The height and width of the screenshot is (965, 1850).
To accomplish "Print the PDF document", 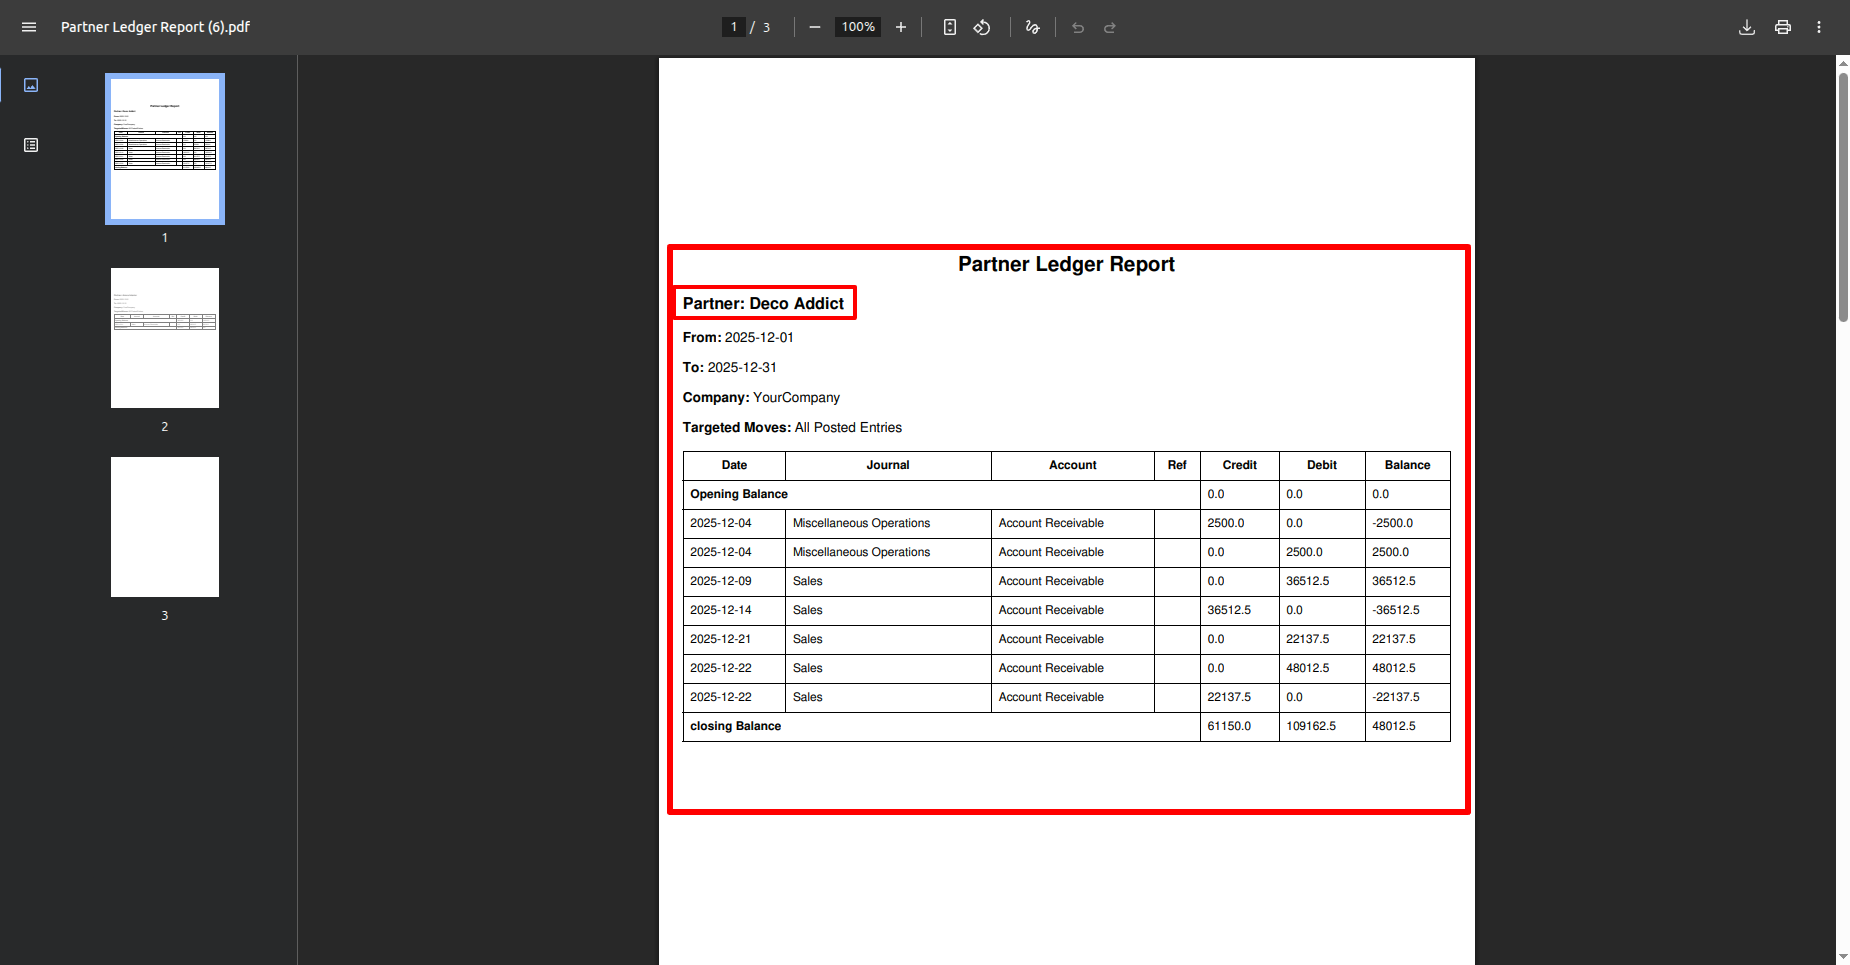I will click(x=1783, y=27).
